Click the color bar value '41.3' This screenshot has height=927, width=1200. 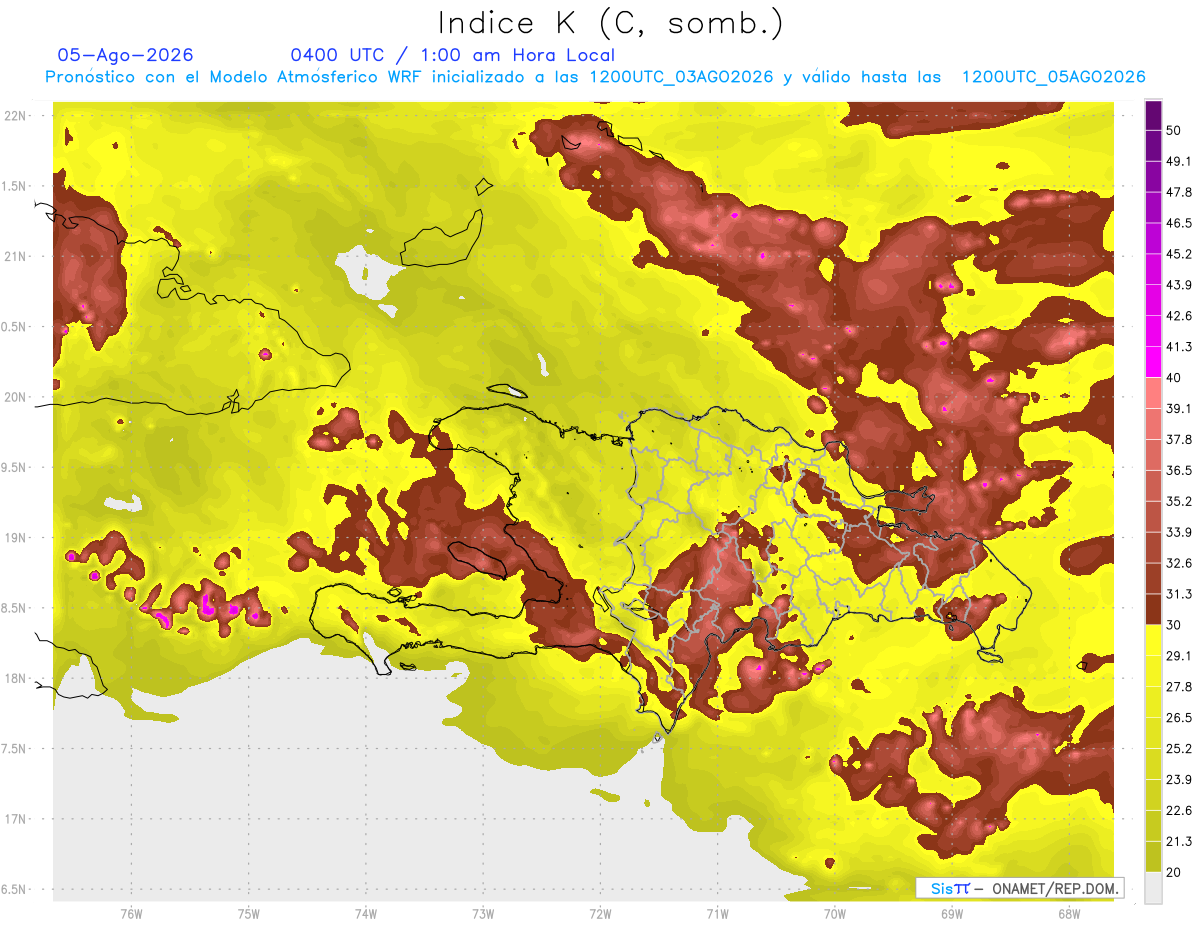[1179, 347]
